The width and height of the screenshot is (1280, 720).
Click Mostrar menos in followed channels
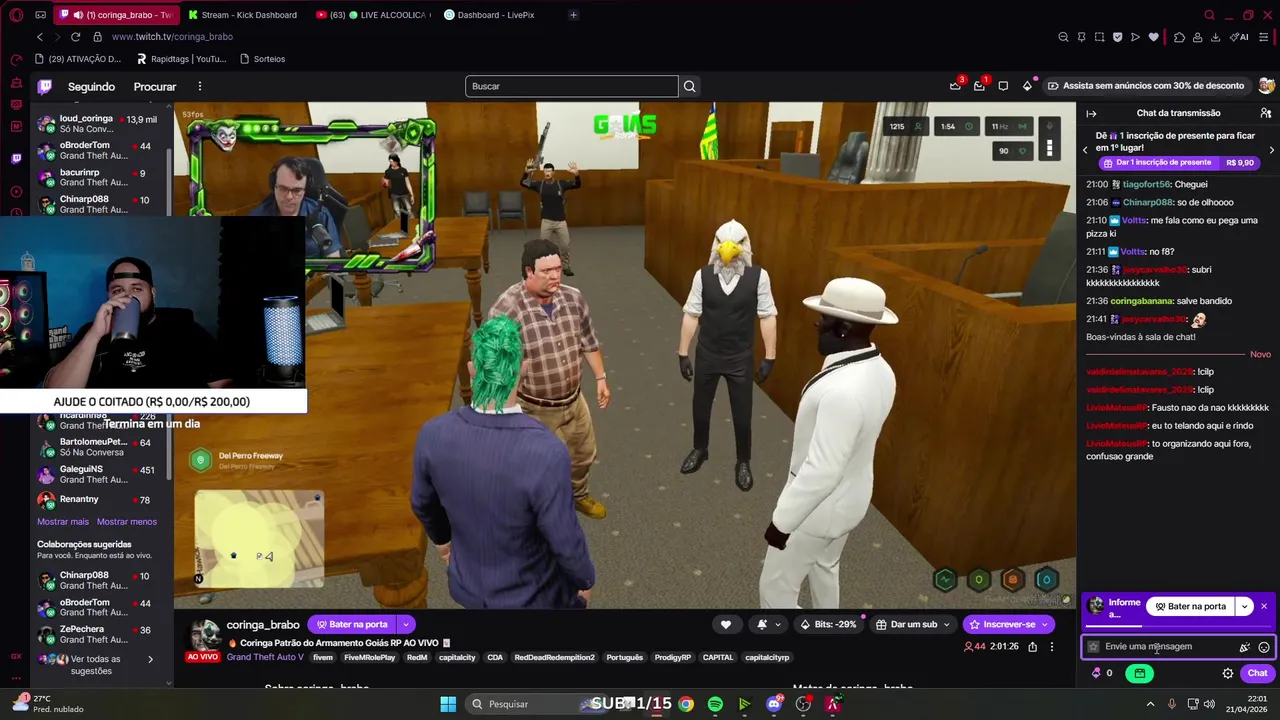coord(127,522)
